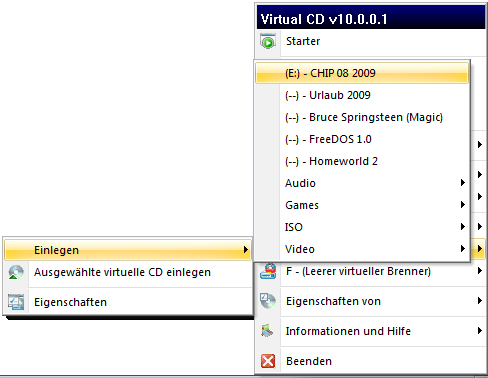This screenshot has height=378, width=488.
Task: Click the Ausgewählte virtuelle CD einlegen icon
Action: 16,272
